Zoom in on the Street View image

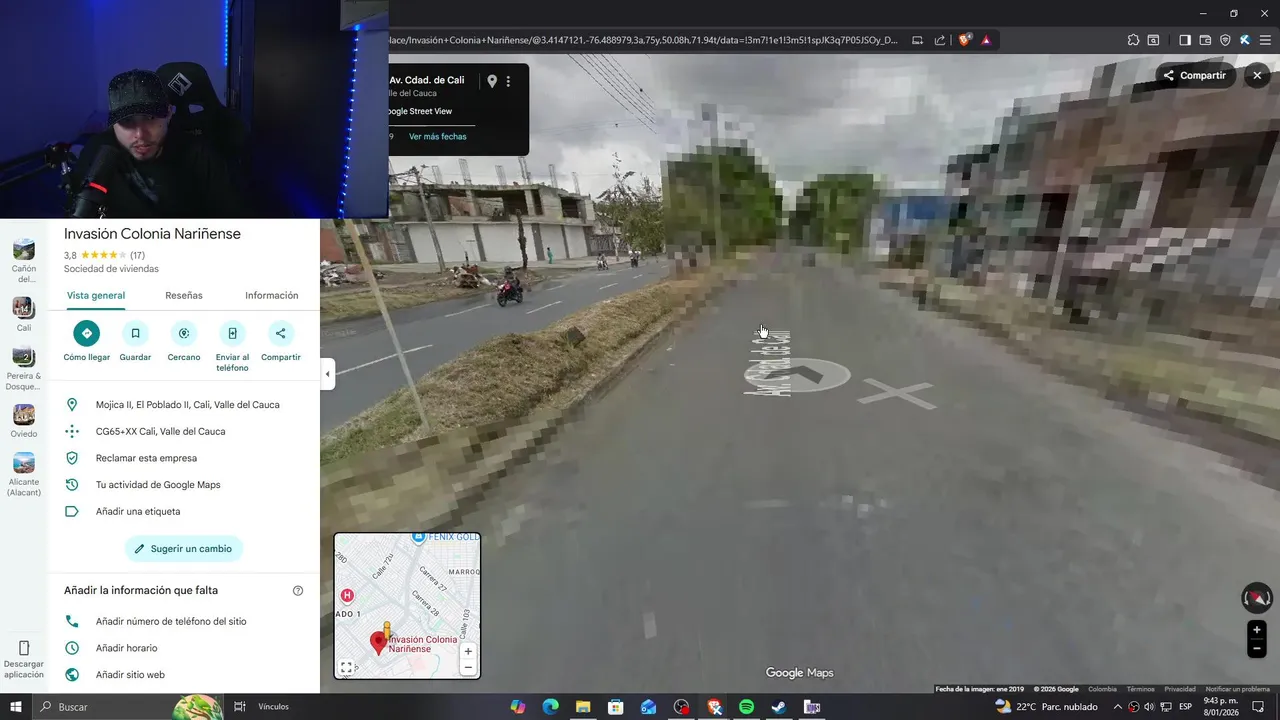coord(1257,630)
